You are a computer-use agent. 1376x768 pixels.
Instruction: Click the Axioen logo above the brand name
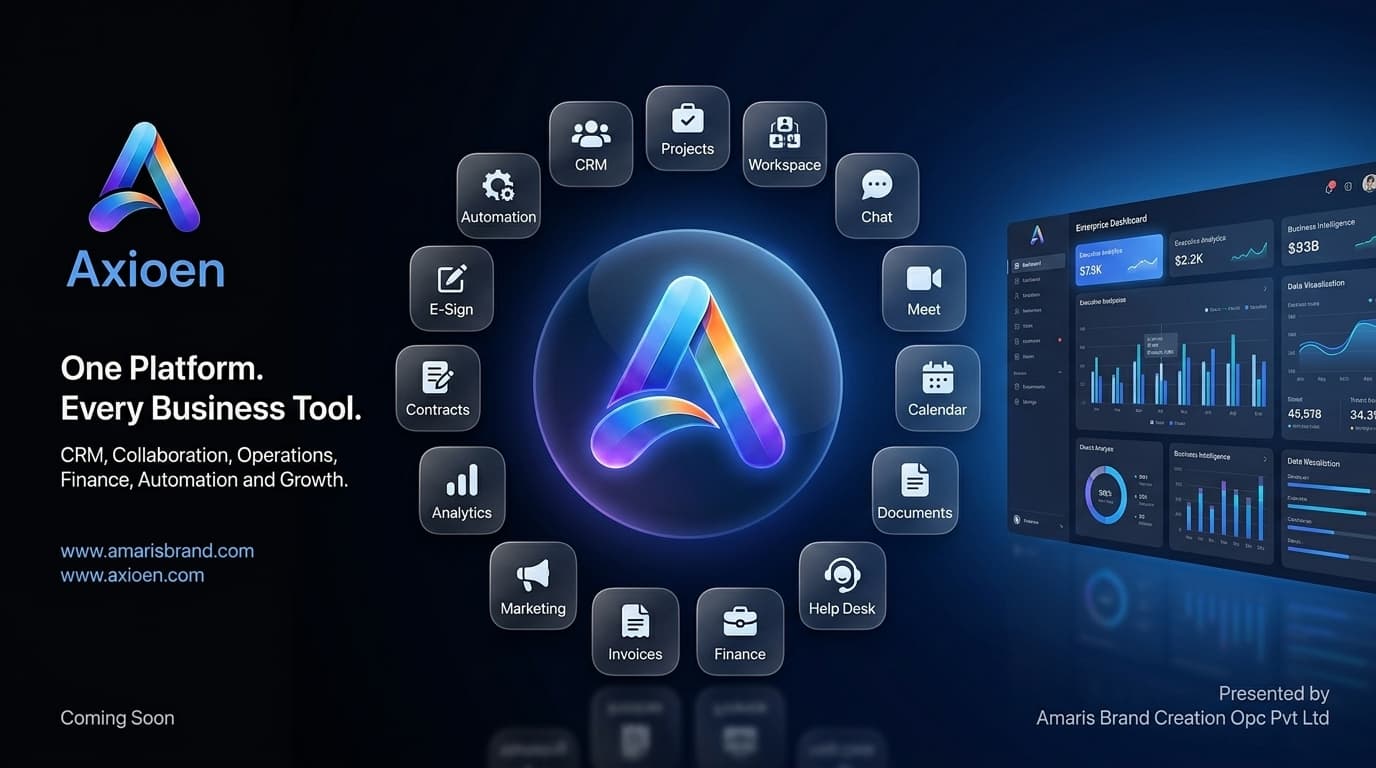click(x=144, y=178)
